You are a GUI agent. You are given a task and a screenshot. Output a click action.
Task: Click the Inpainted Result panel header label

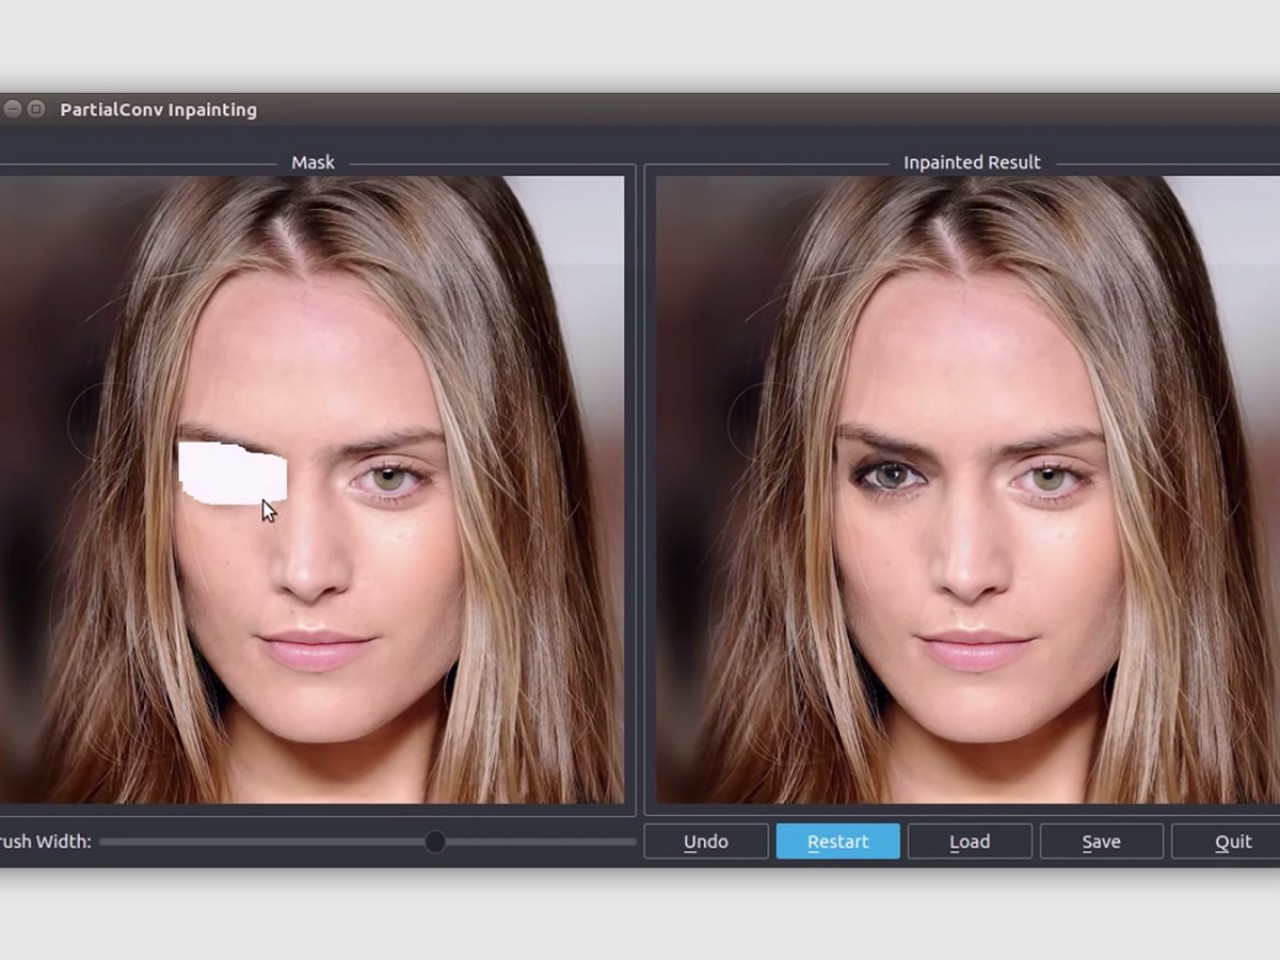971,162
